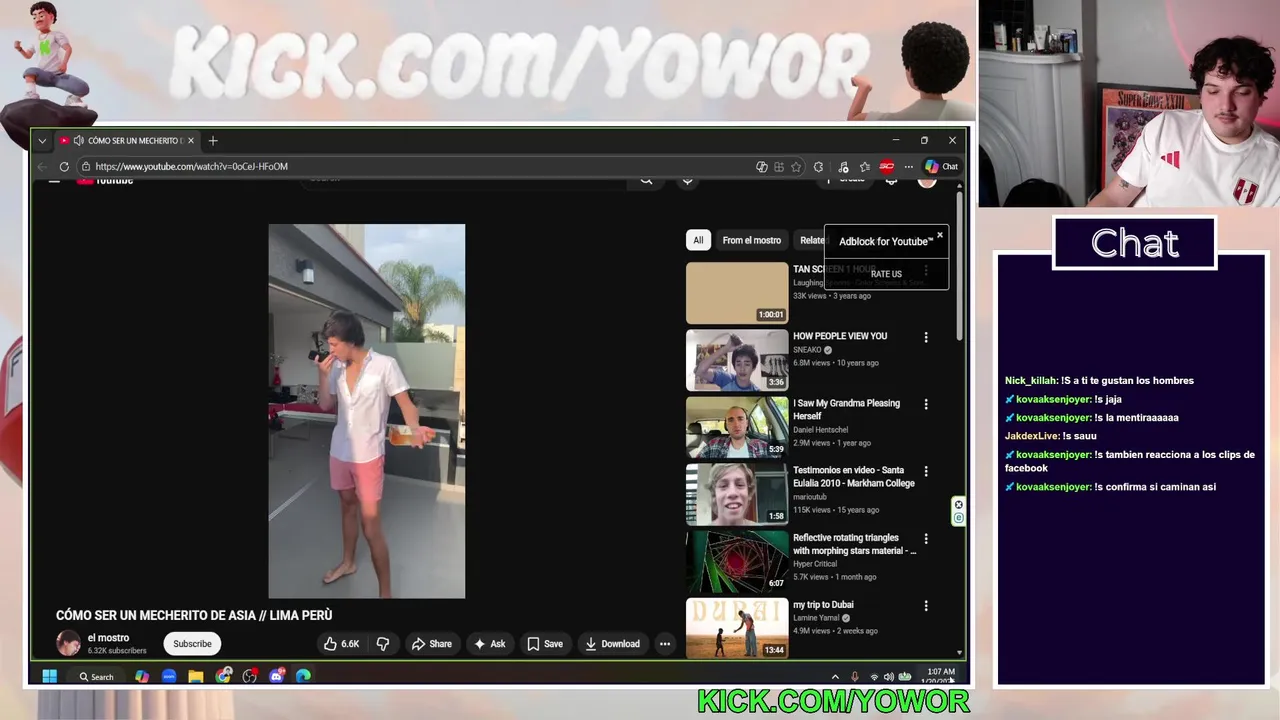Open the el mostro channel name link
1280x720 pixels.
(x=108, y=638)
